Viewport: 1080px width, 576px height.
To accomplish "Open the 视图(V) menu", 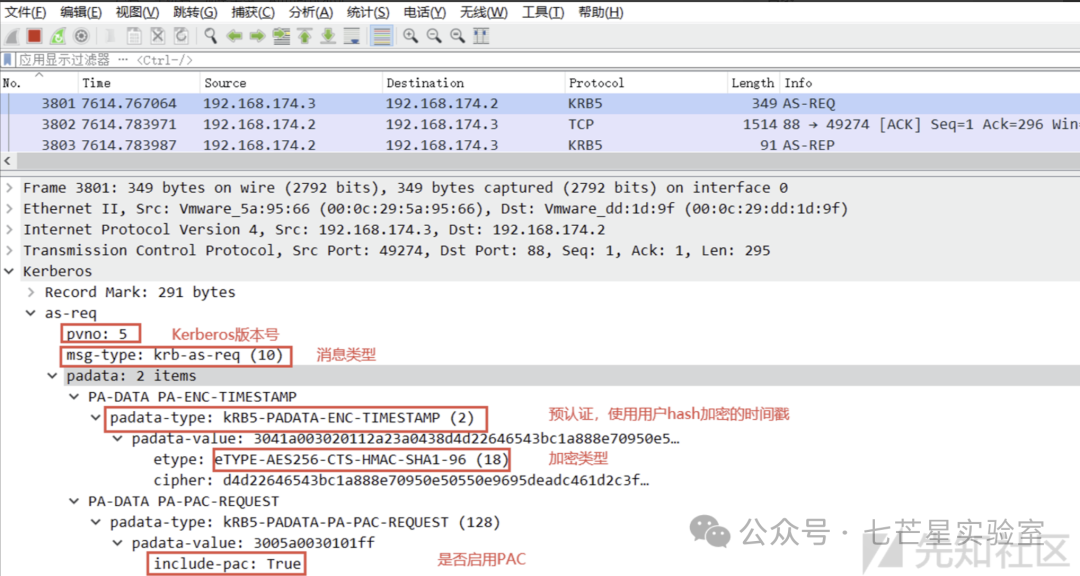I will pyautogui.click(x=137, y=12).
